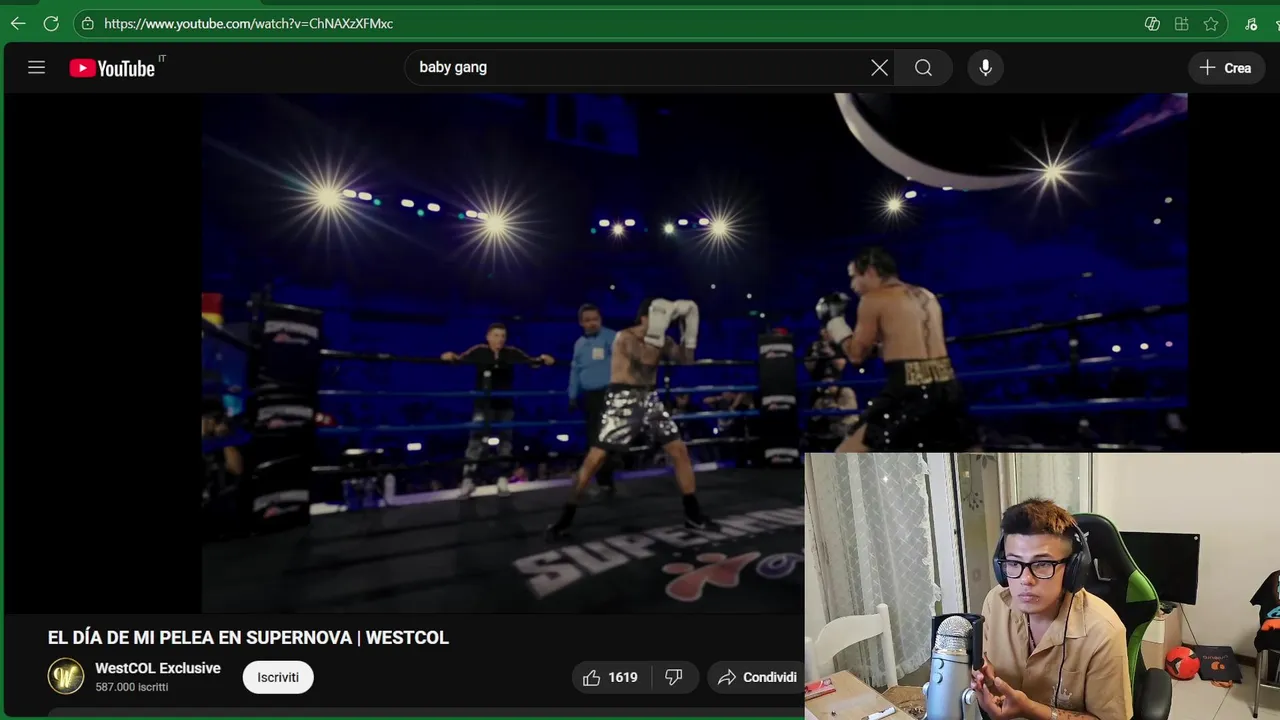Go to the YouTube home via logo
This screenshot has height=720, width=1280.
coord(112,68)
